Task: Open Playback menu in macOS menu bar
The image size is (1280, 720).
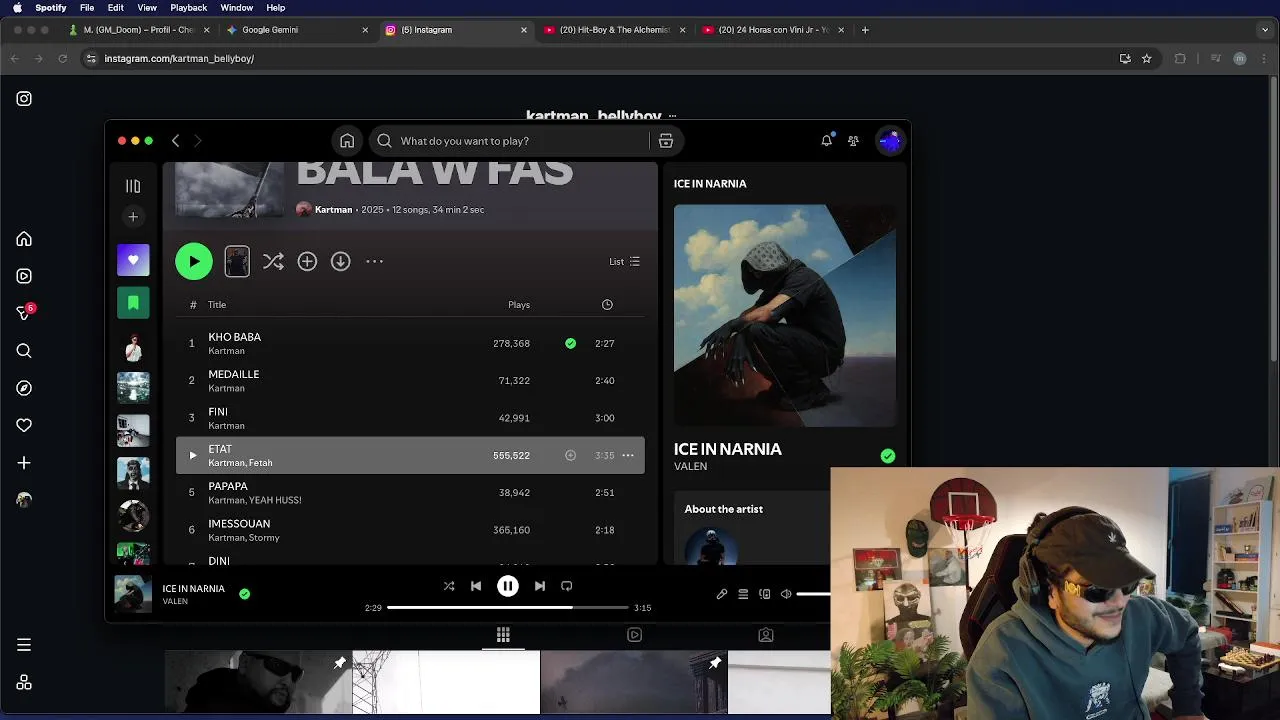Action: [188, 8]
